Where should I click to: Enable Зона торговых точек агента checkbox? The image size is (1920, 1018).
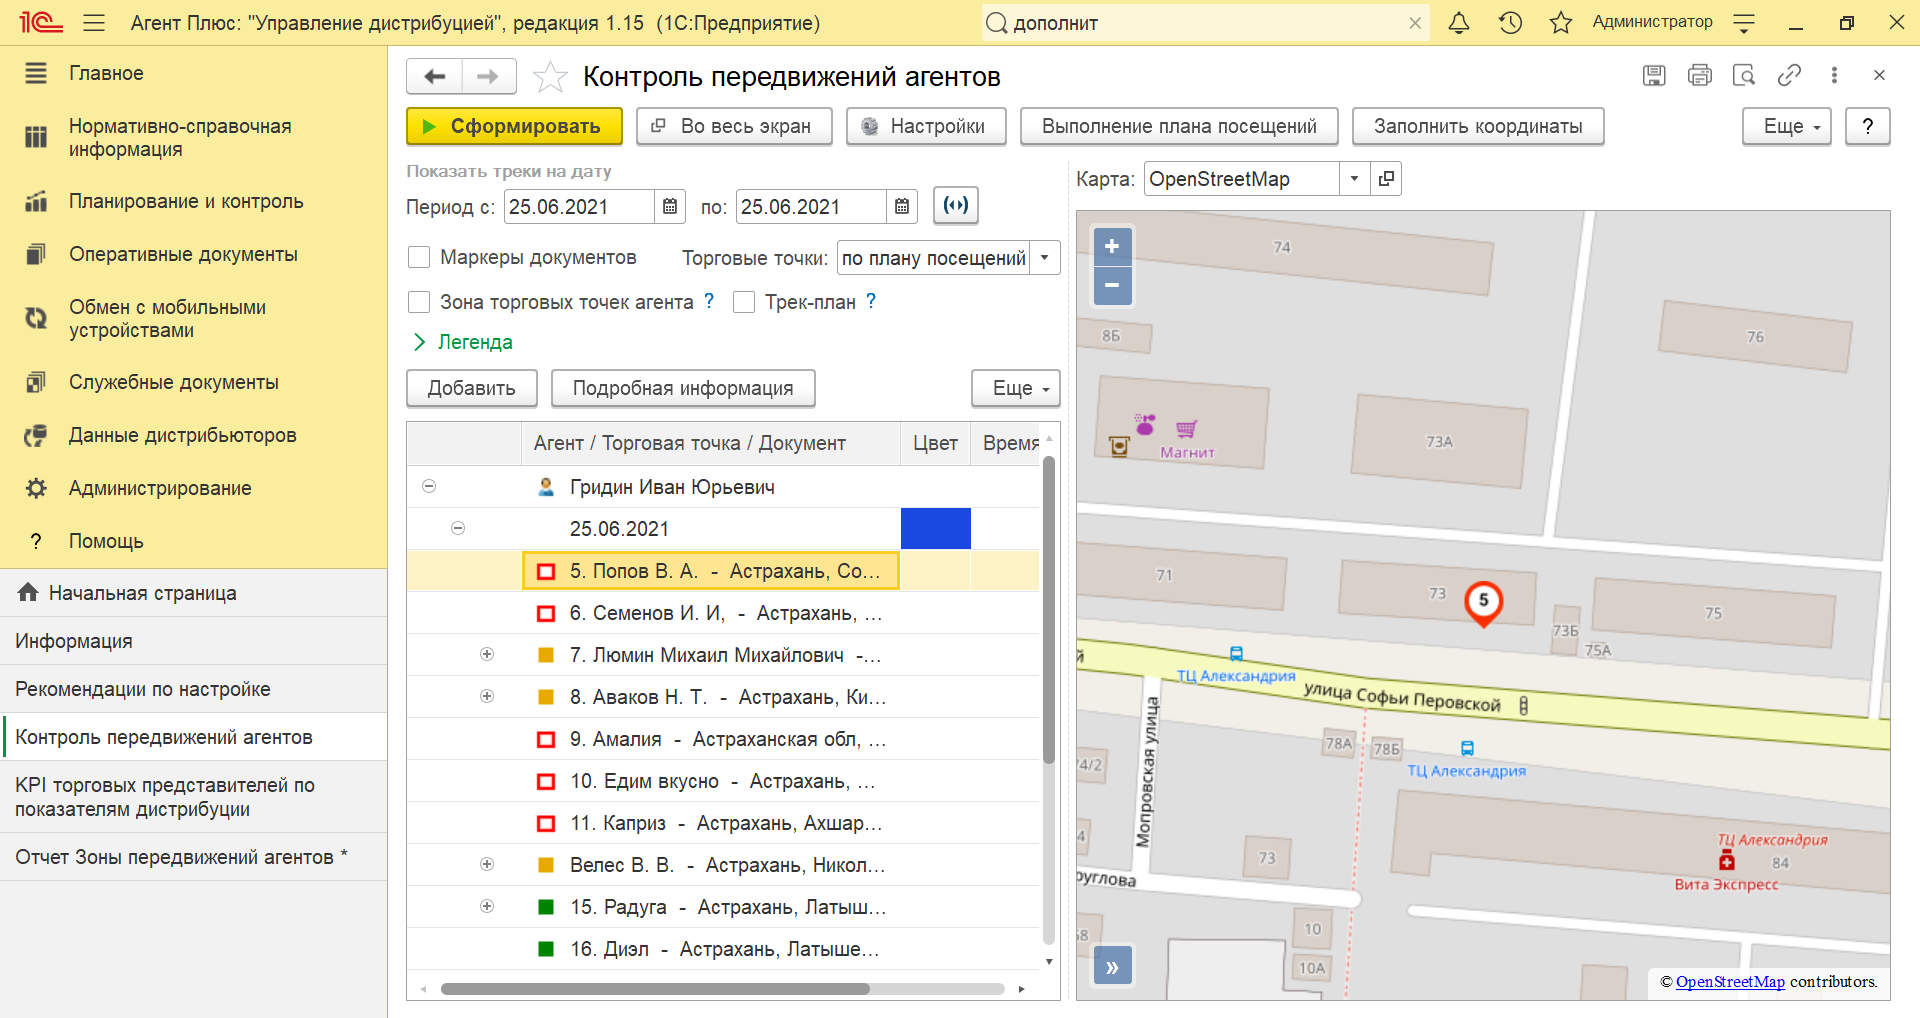(x=419, y=302)
